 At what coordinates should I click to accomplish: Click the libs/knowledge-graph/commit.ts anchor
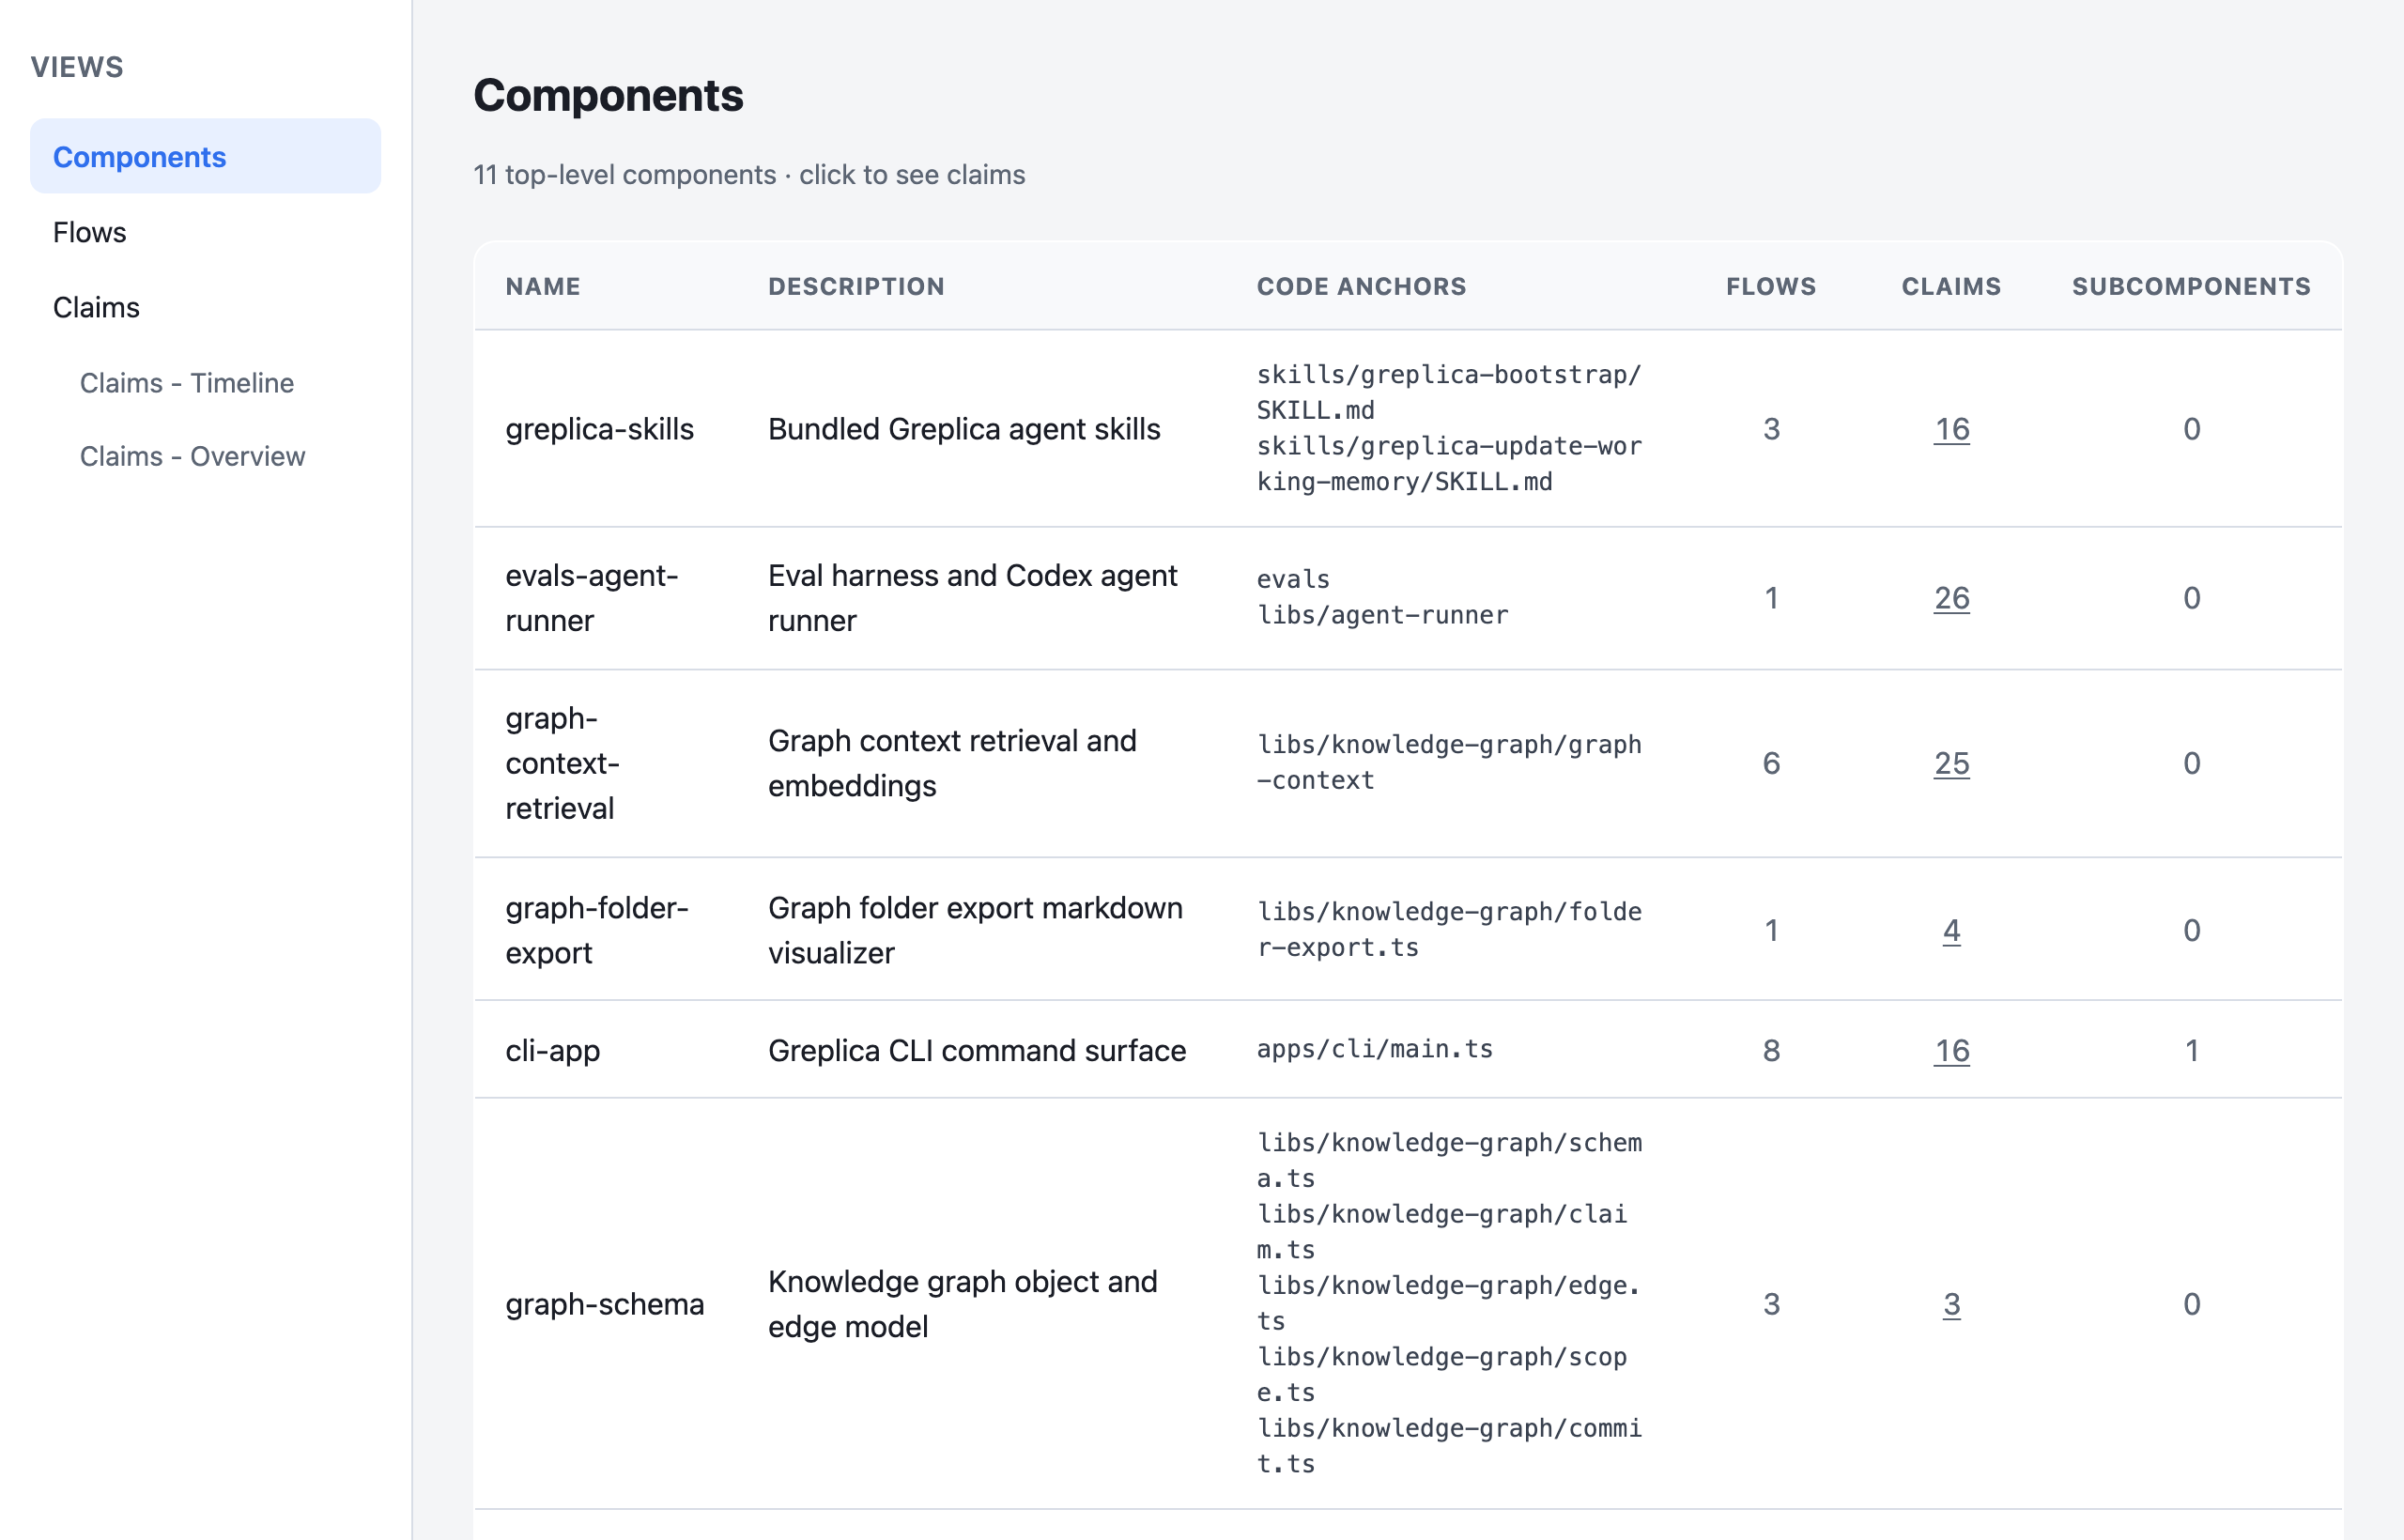[1449, 1445]
